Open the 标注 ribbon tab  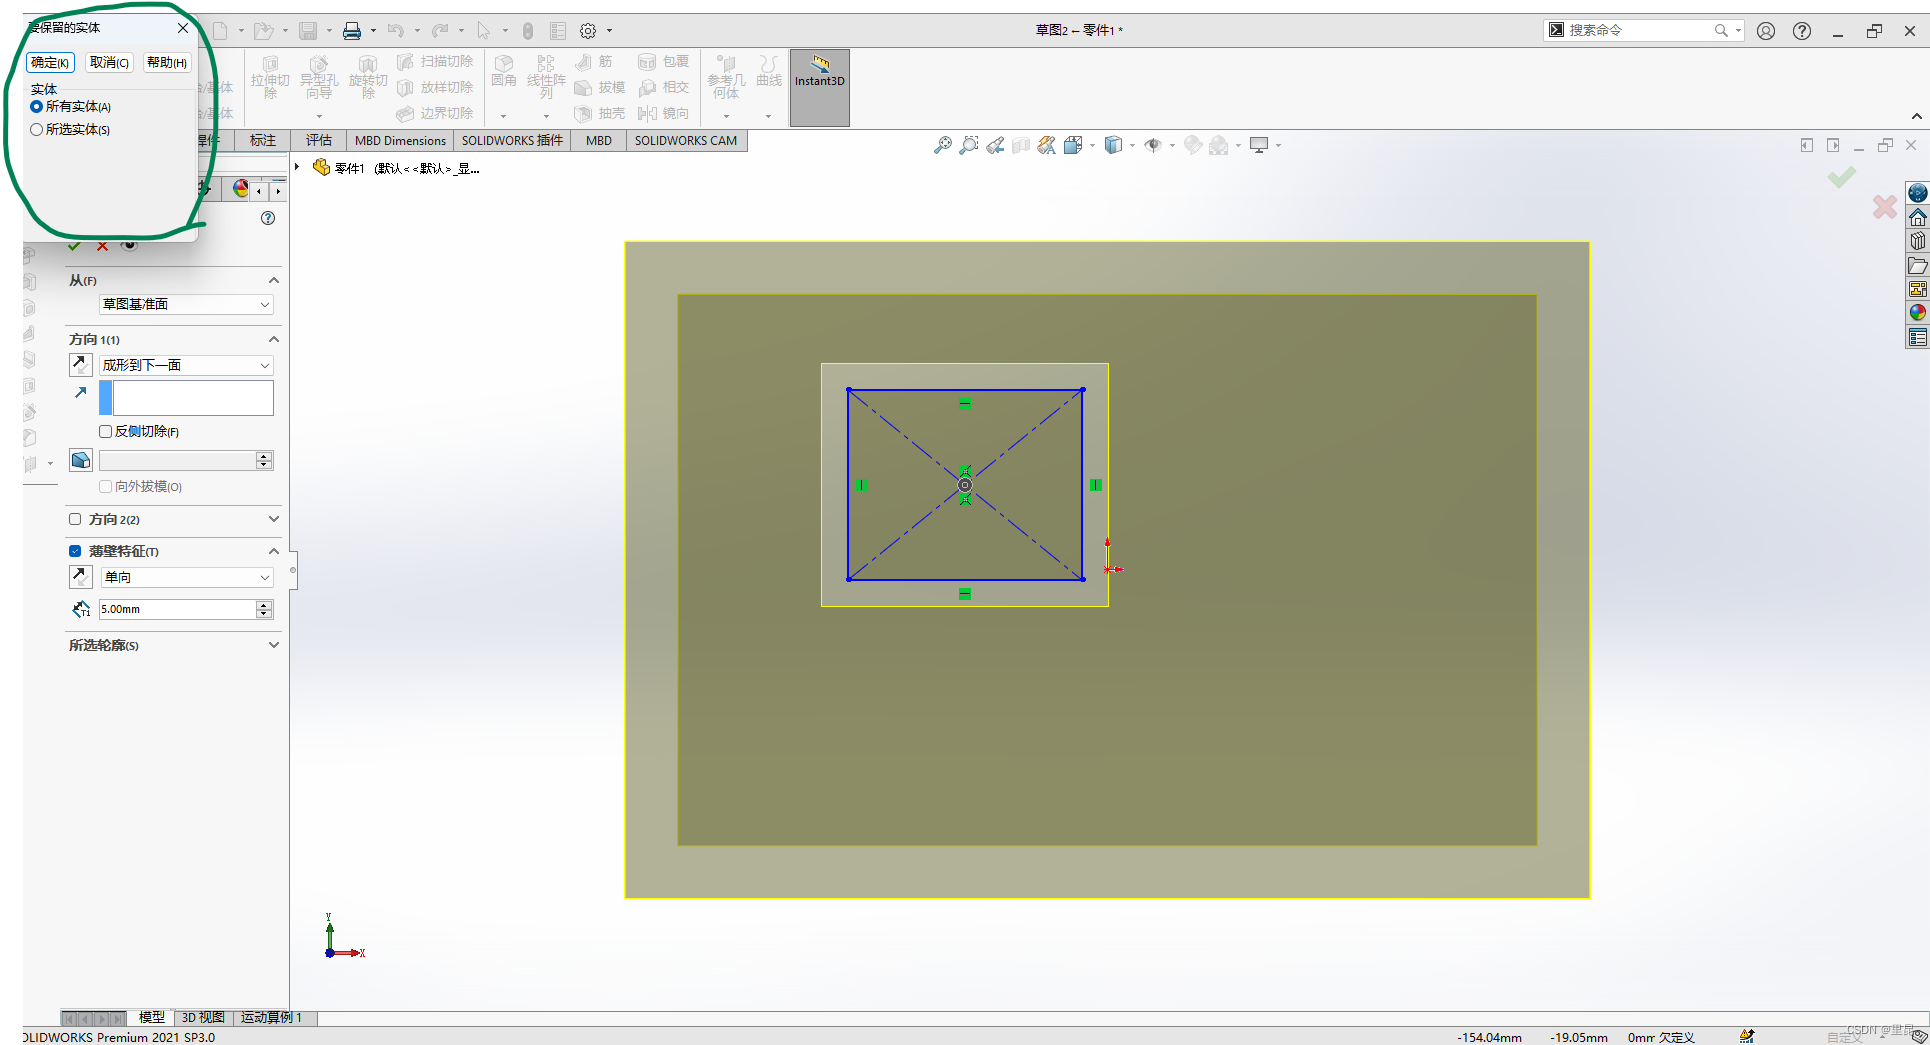[x=262, y=140]
